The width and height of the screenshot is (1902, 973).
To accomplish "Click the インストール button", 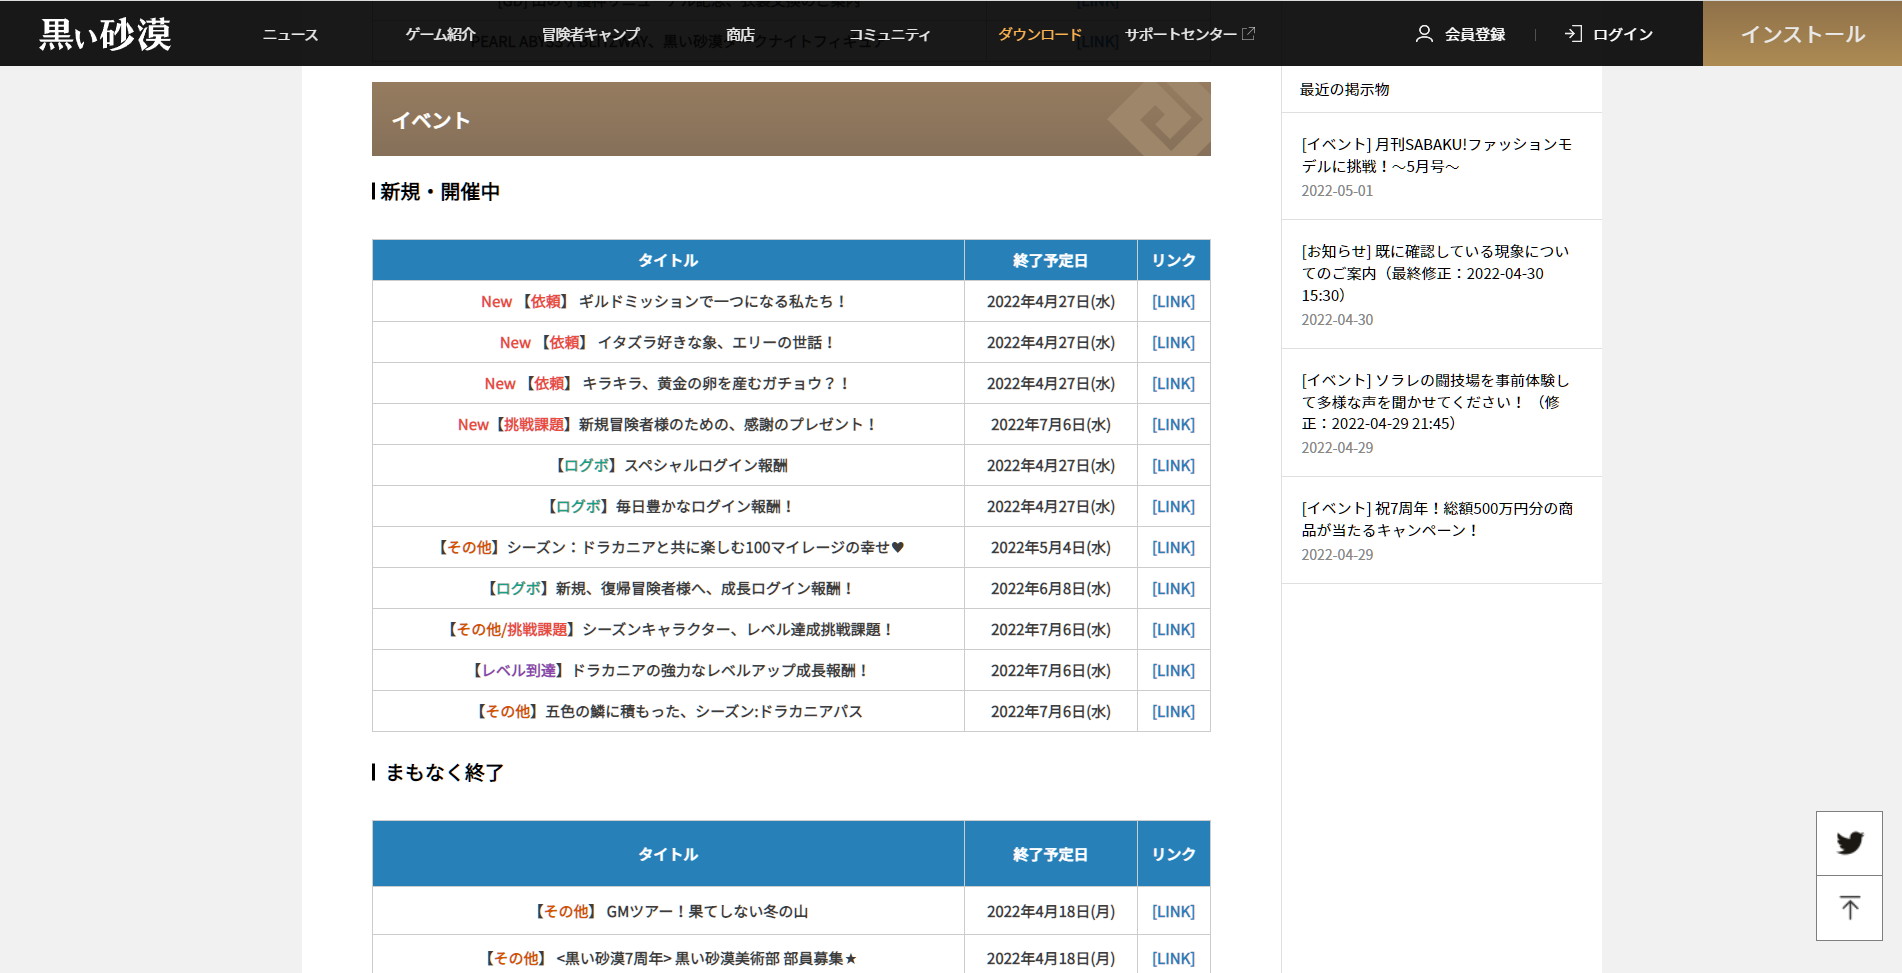I will point(1802,34).
